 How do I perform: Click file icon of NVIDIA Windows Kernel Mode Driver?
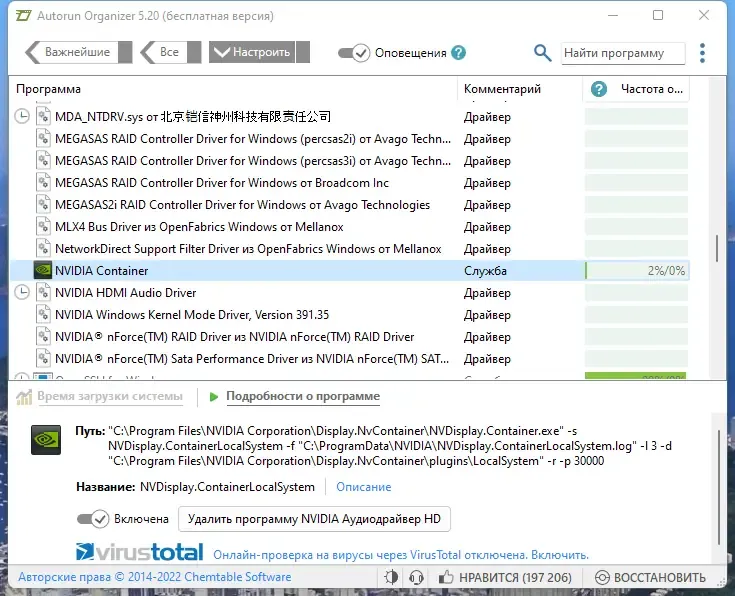[x=43, y=315]
